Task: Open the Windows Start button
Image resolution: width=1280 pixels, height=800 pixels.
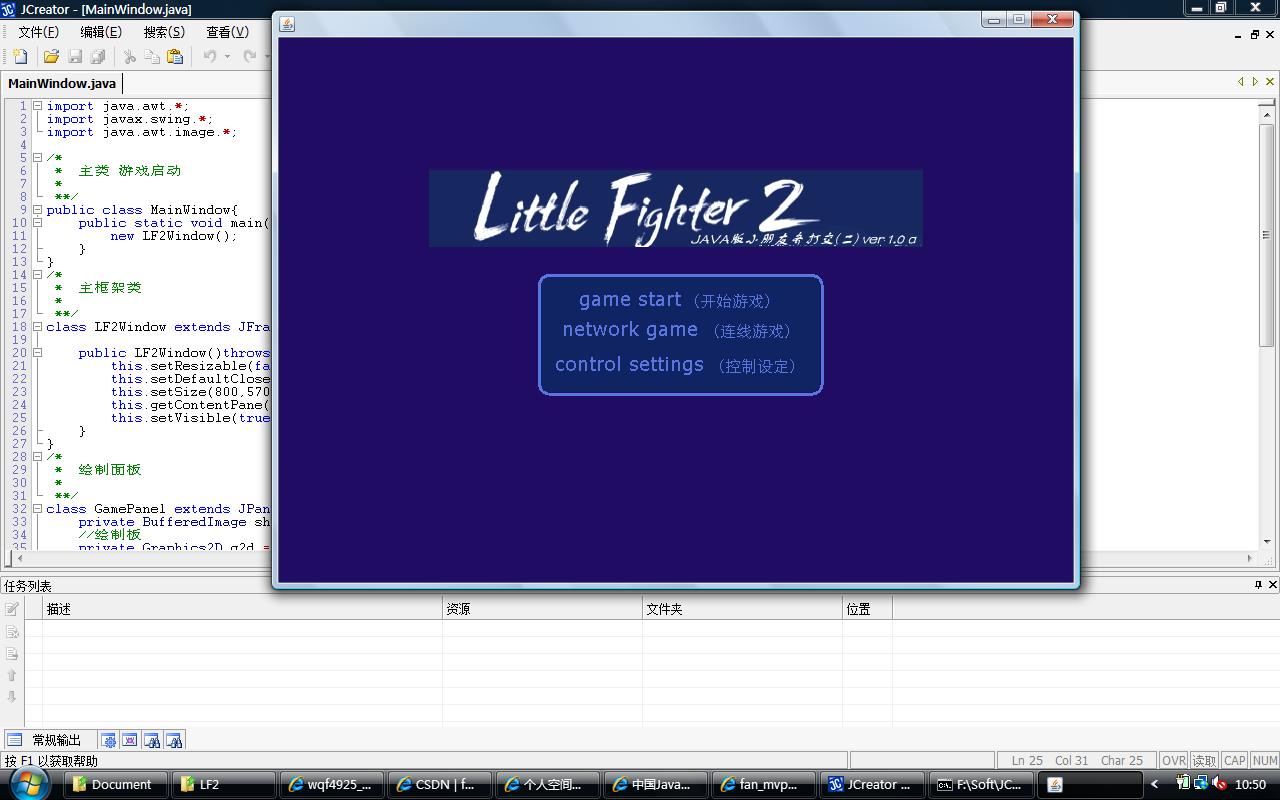Action: point(29,784)
